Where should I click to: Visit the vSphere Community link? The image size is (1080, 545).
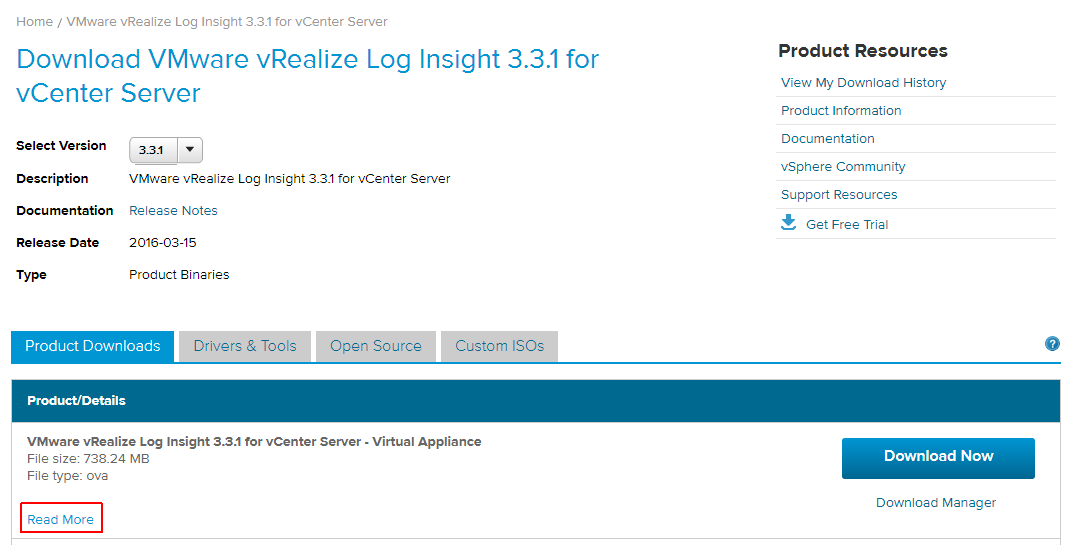pos(842,167)
